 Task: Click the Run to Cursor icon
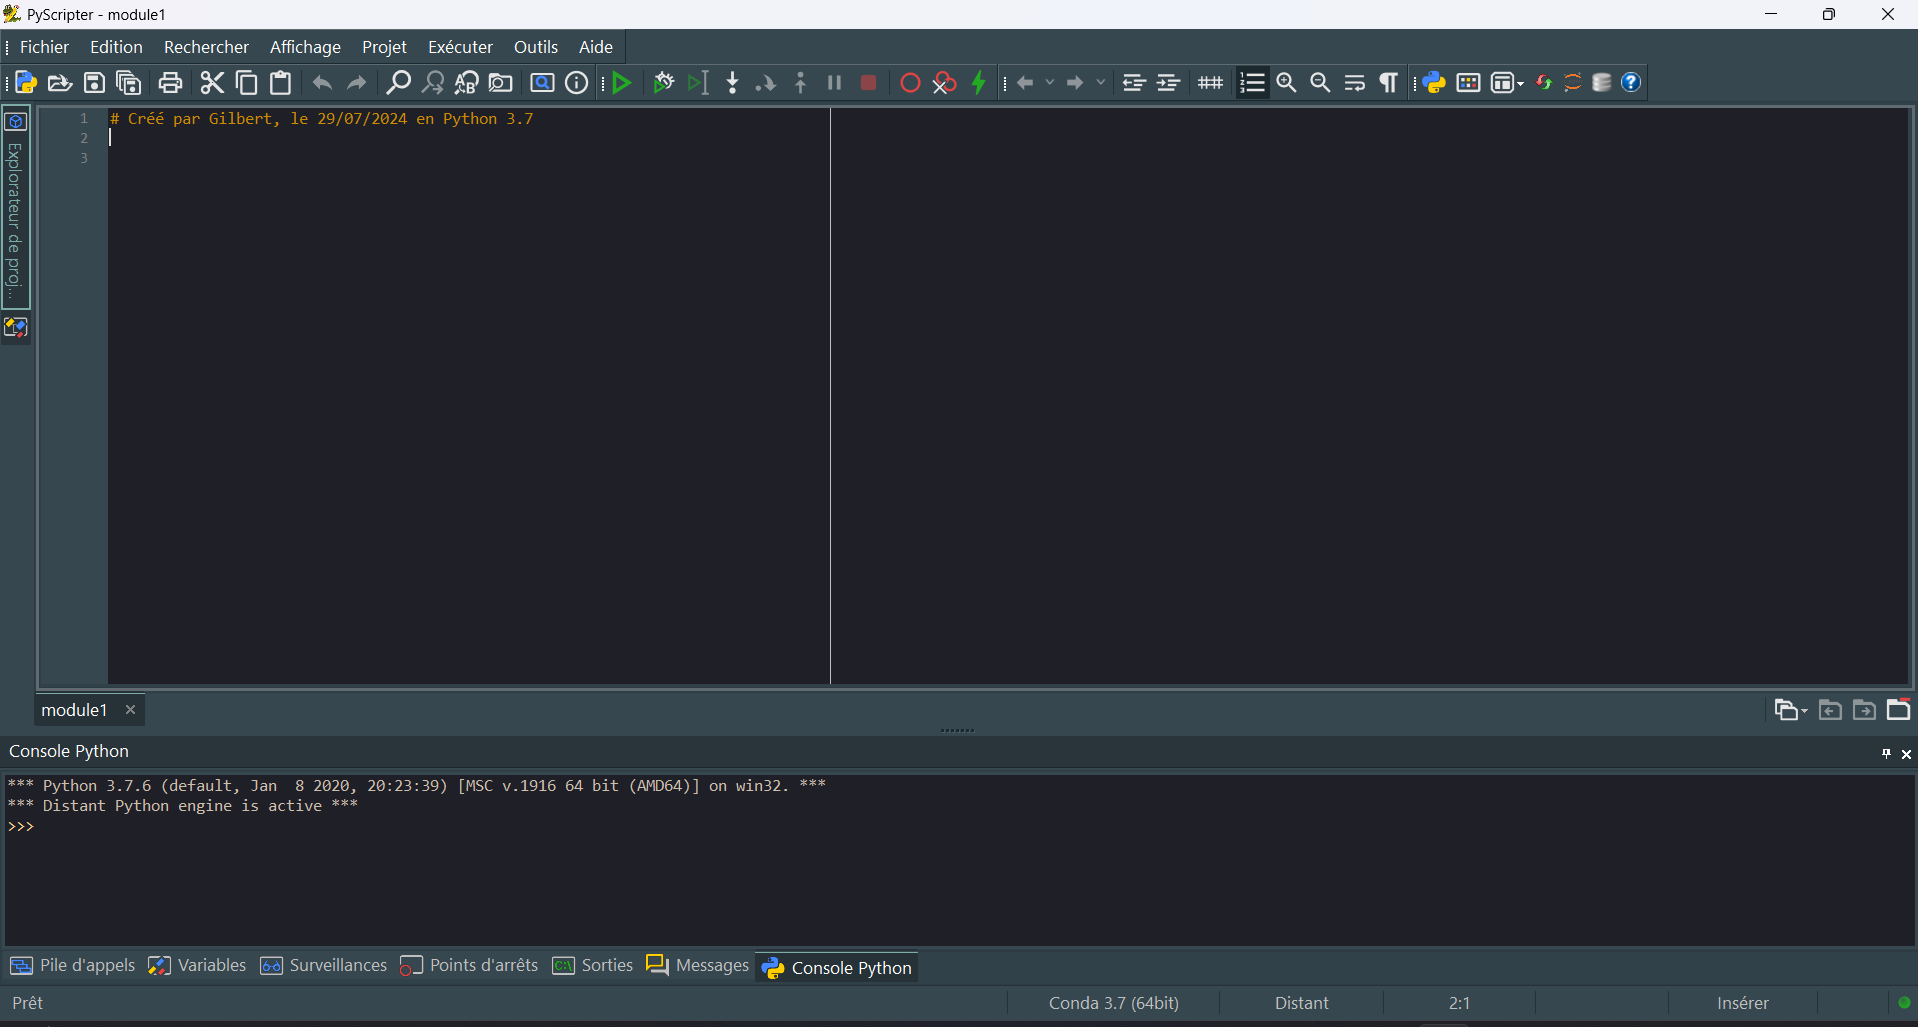(x=698, y=83)
